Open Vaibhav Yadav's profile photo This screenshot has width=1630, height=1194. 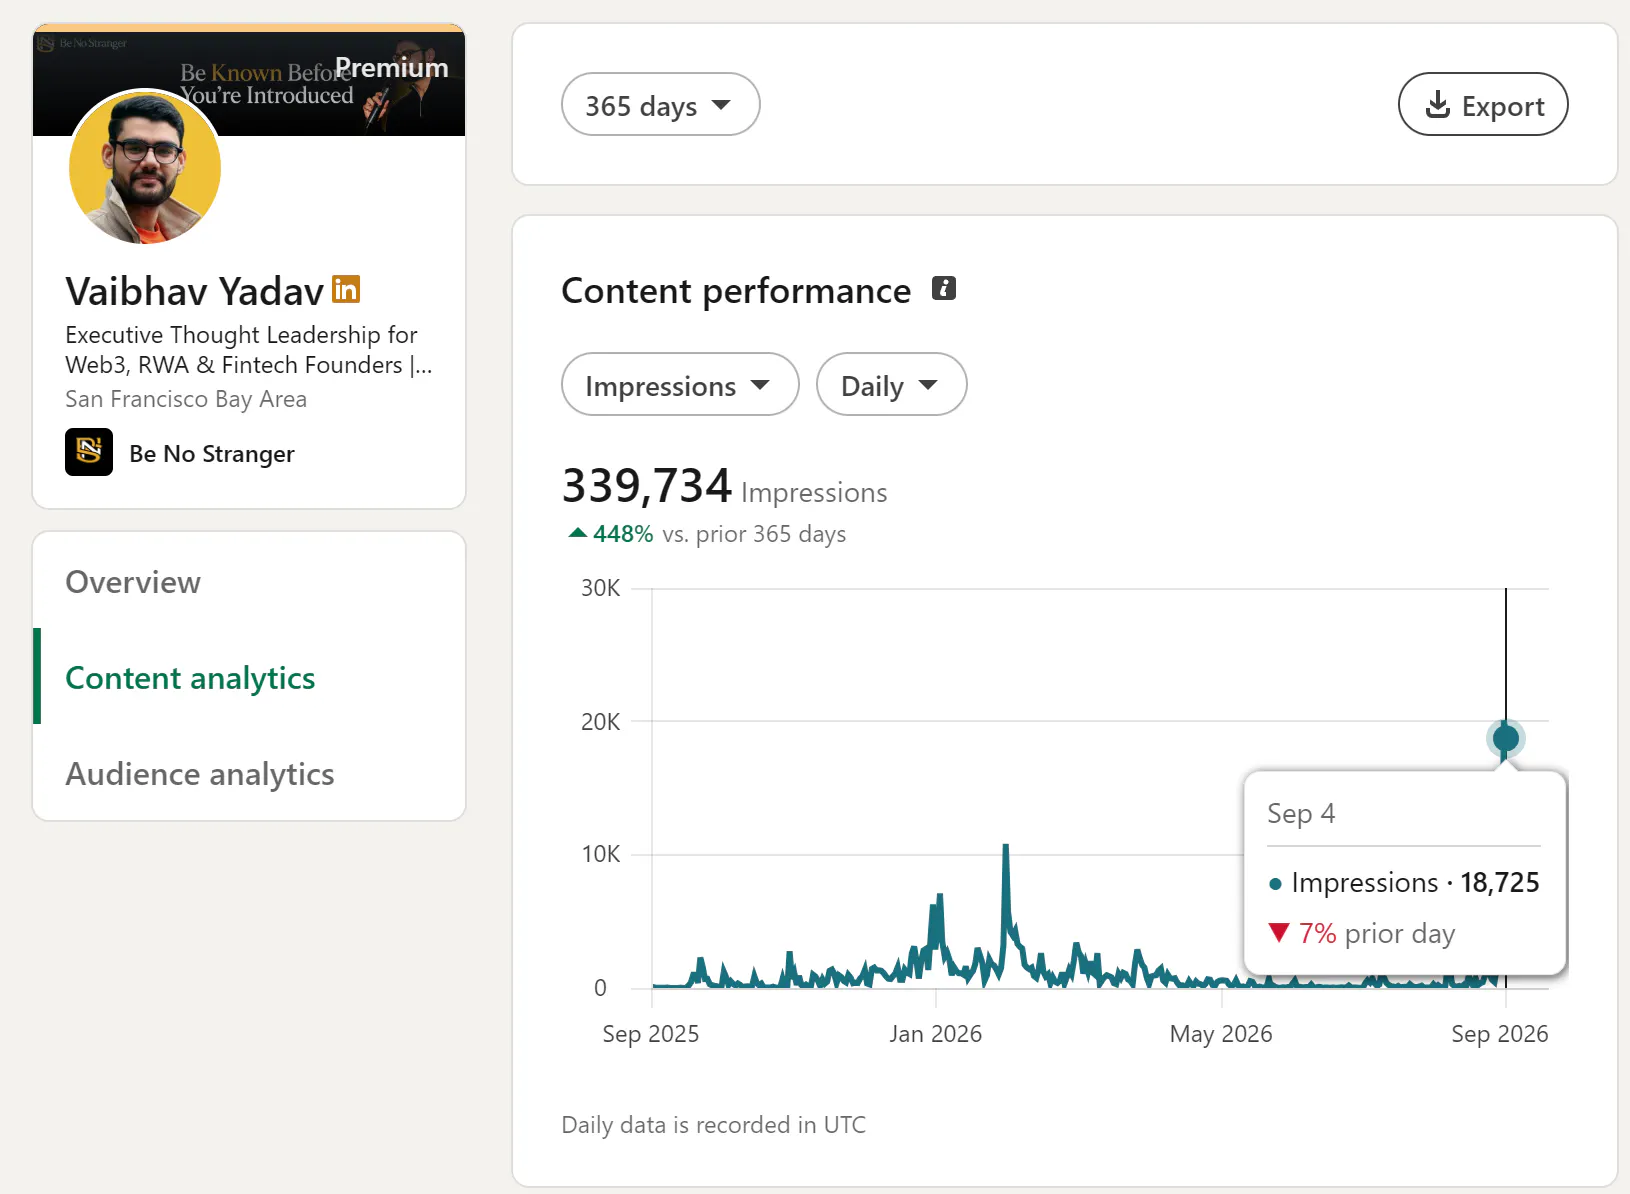[145, 167]
